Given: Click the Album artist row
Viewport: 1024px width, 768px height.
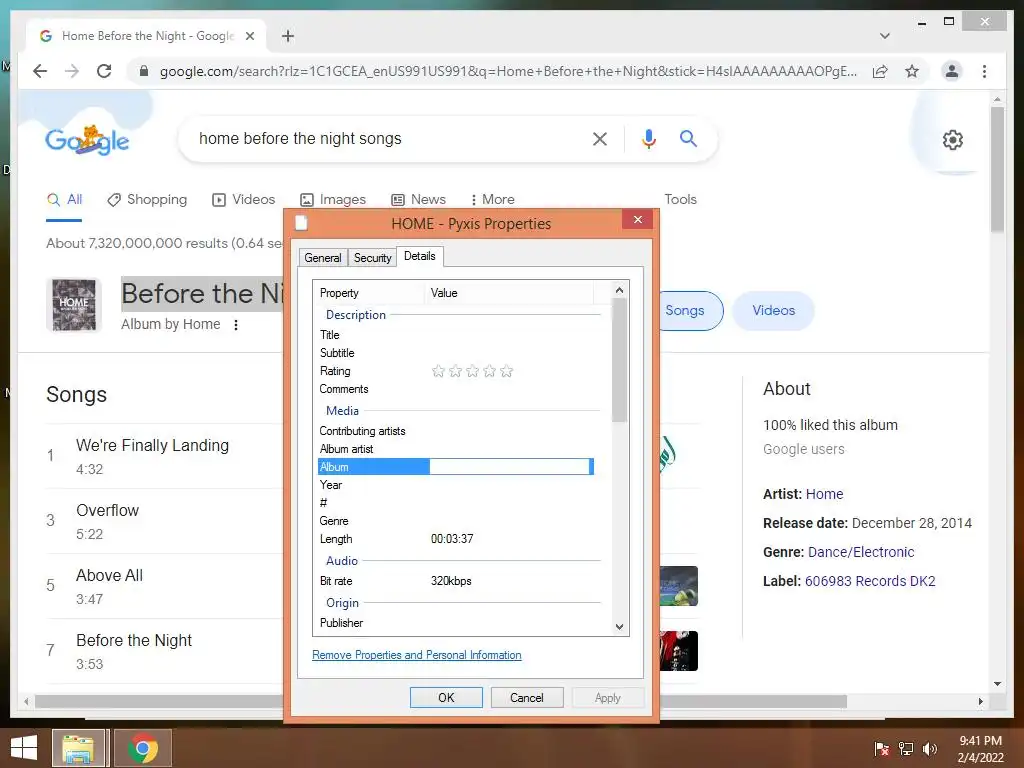Looking at the screenshot, I should tap(455, 449).
